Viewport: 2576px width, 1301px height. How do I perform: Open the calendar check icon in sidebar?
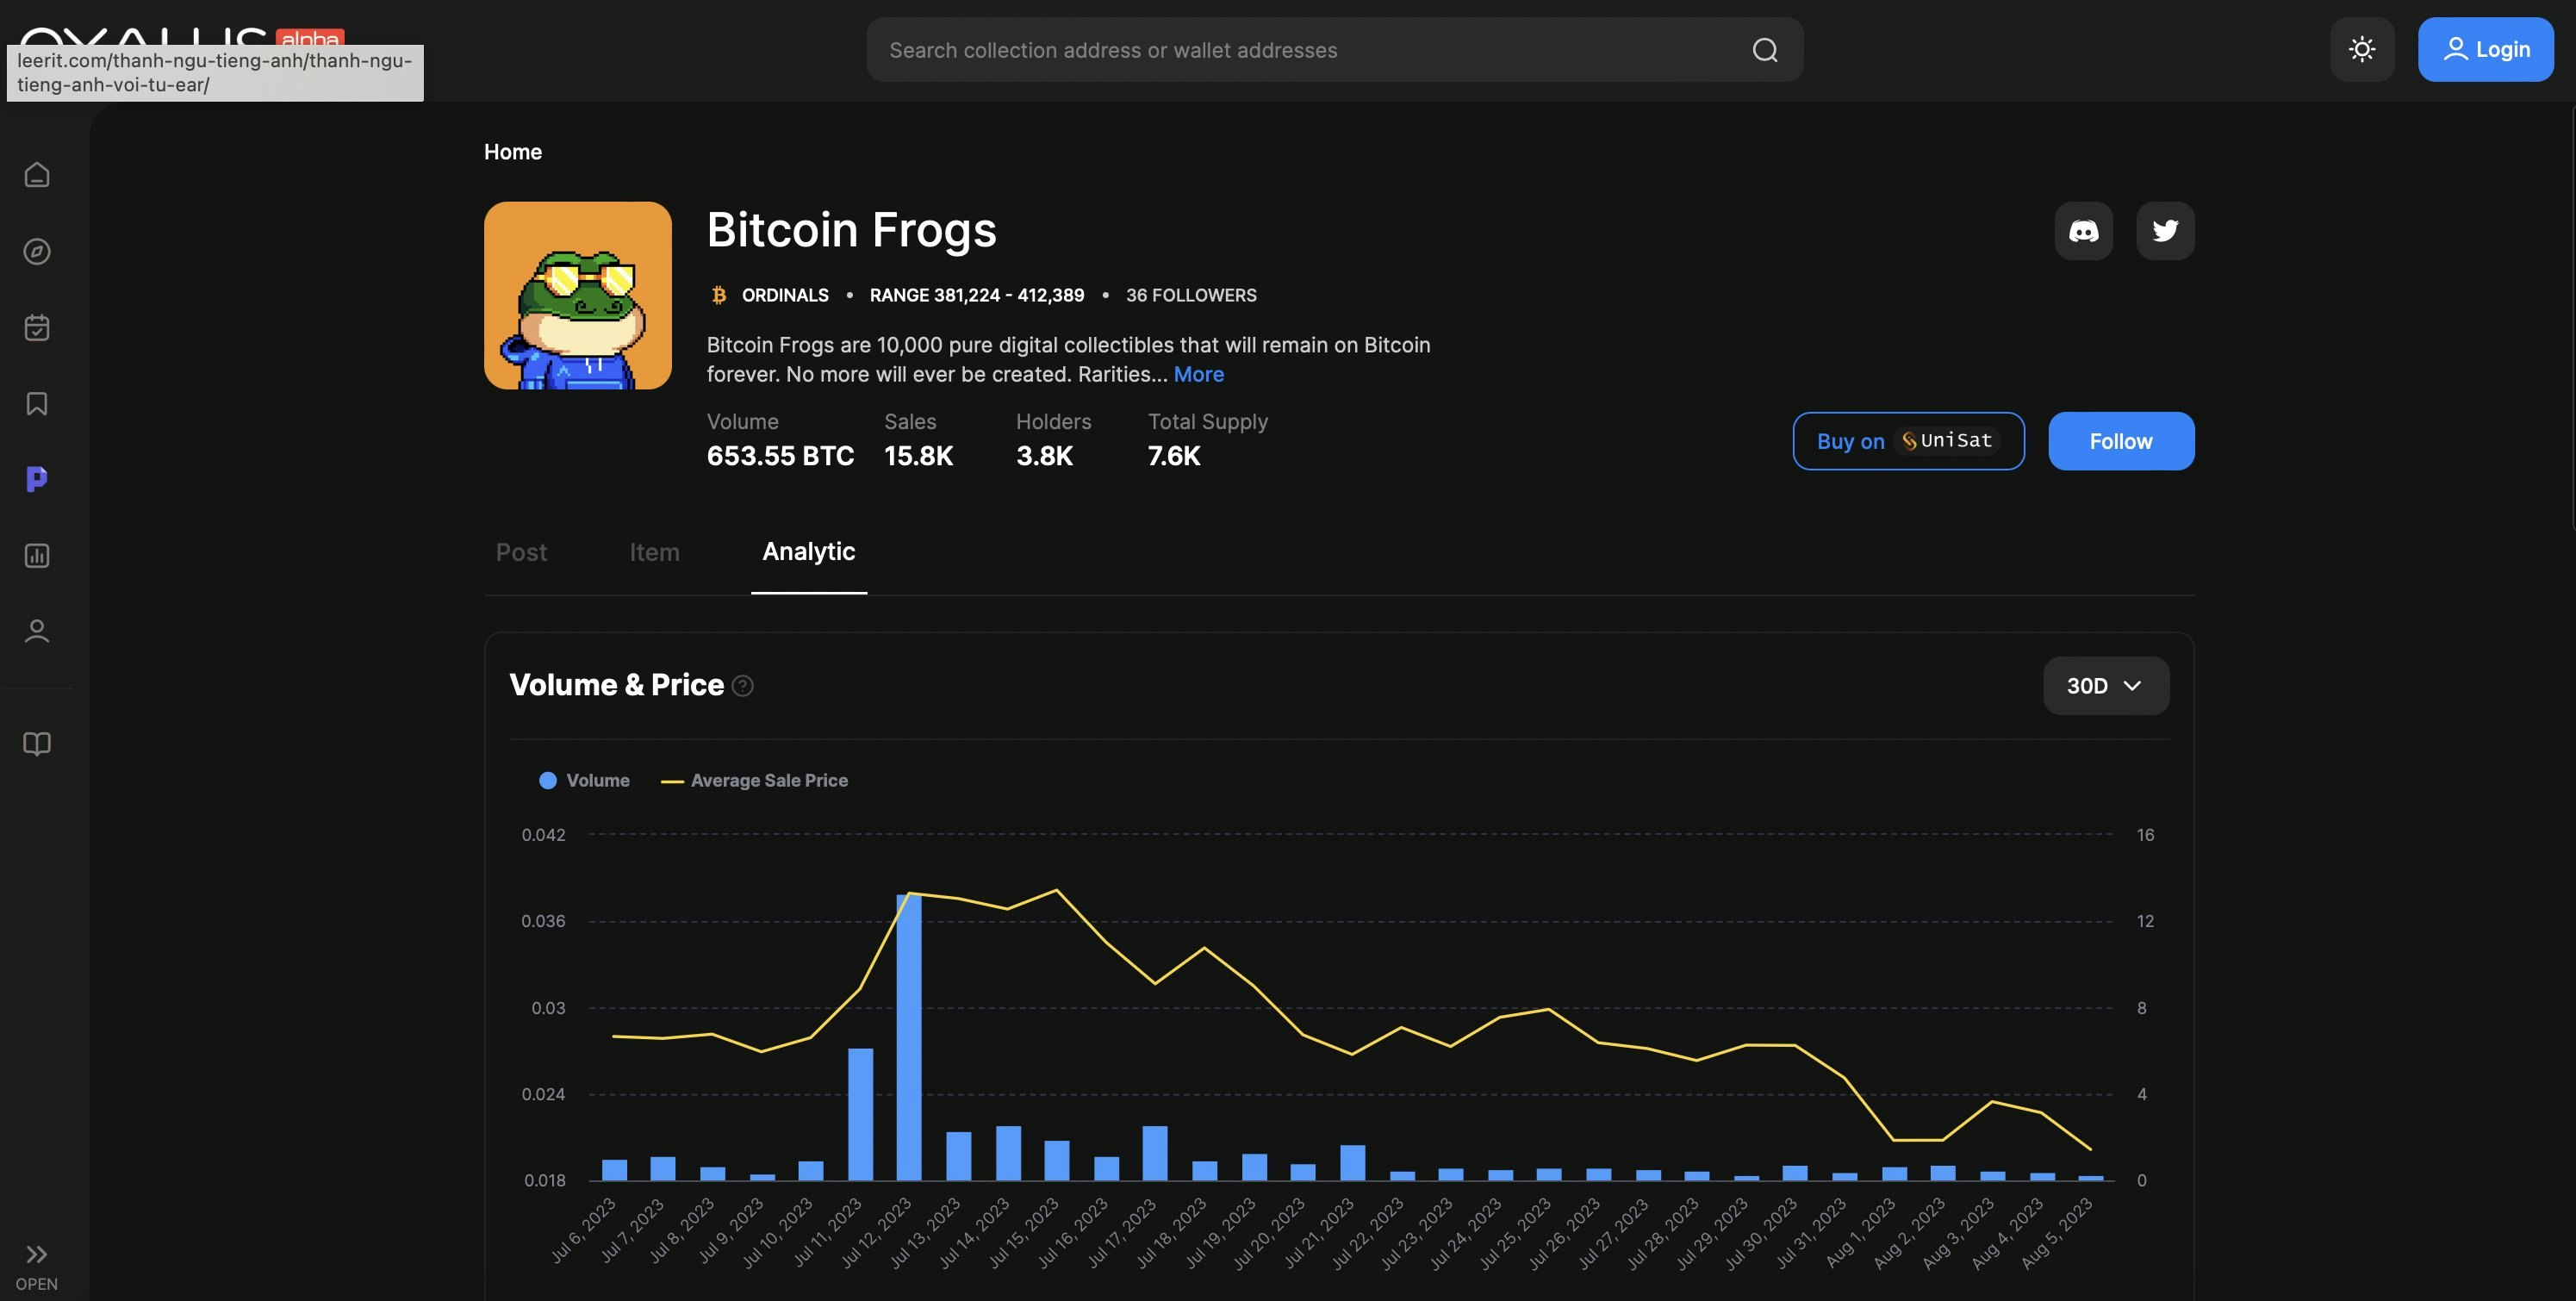point(37,327)
